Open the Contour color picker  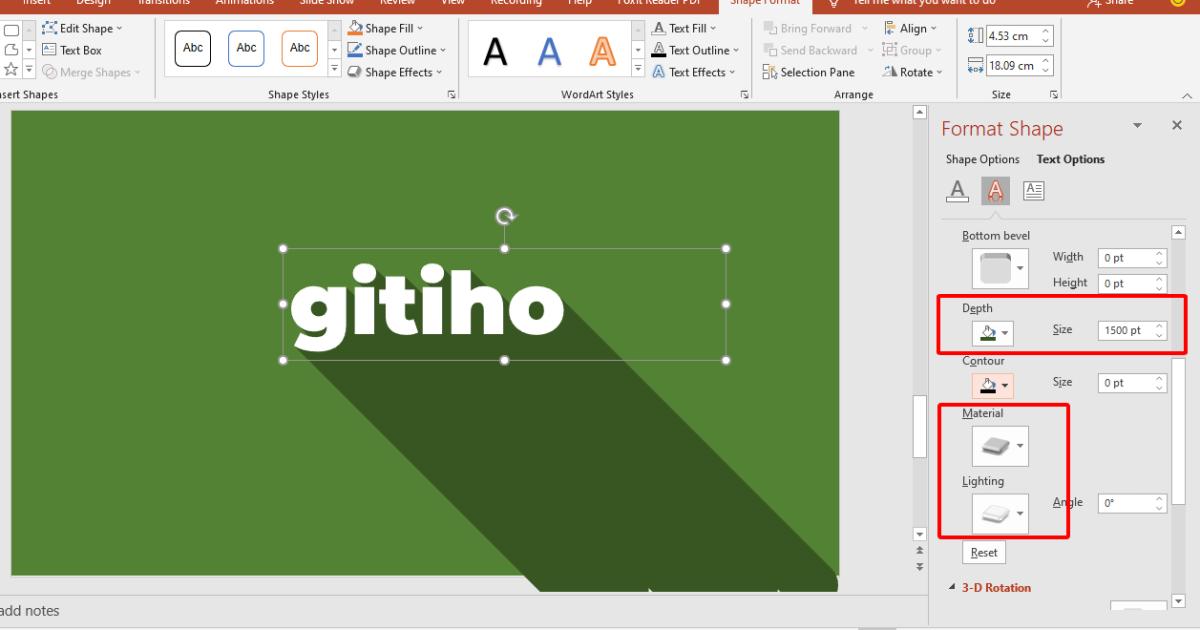pyautogui.click(x=992, y=385)
